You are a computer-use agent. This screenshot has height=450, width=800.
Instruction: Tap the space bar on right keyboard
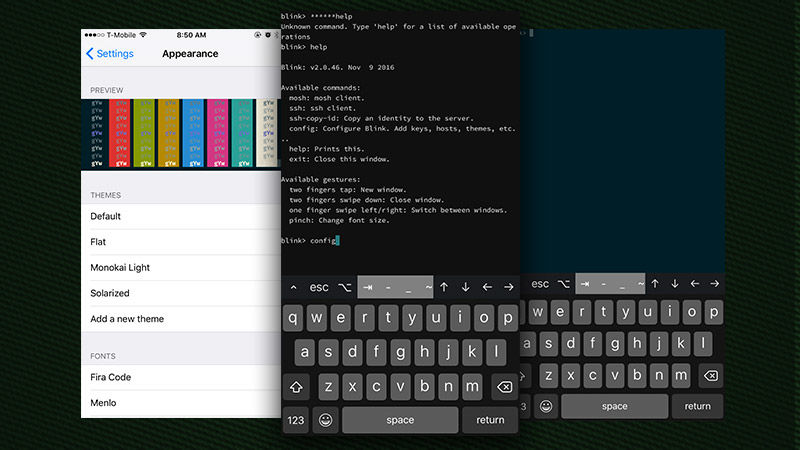click(614, 406)
